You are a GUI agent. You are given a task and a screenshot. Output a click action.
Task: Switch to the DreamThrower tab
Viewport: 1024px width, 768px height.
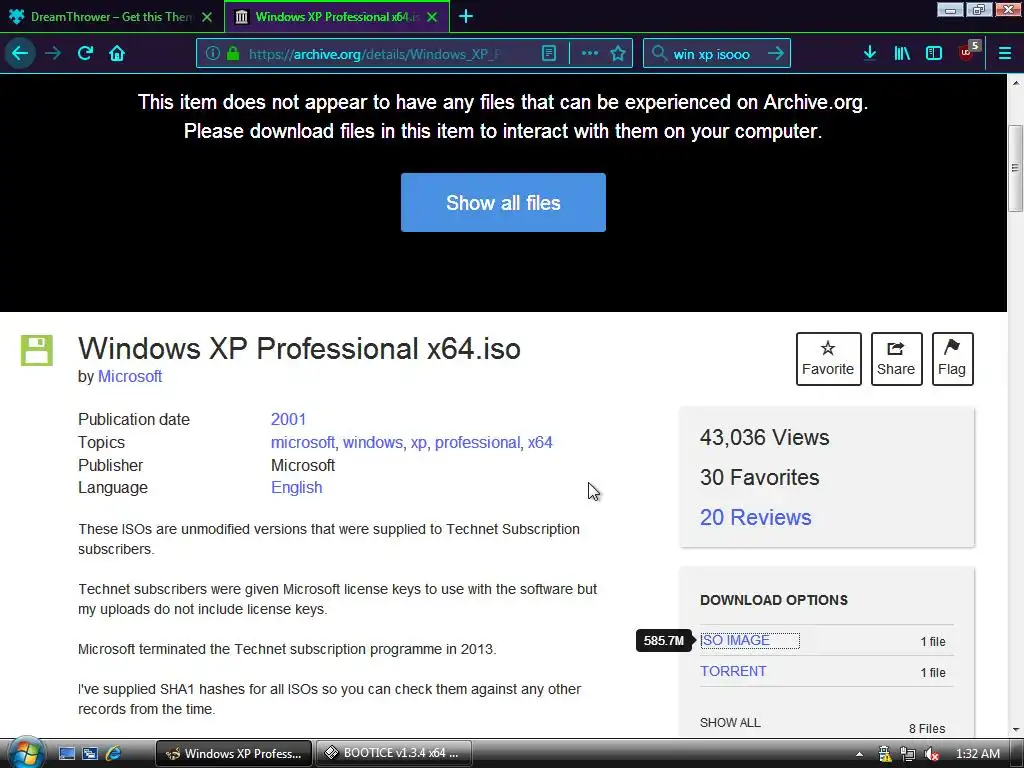pyautogui.click(x=111, y=17)
